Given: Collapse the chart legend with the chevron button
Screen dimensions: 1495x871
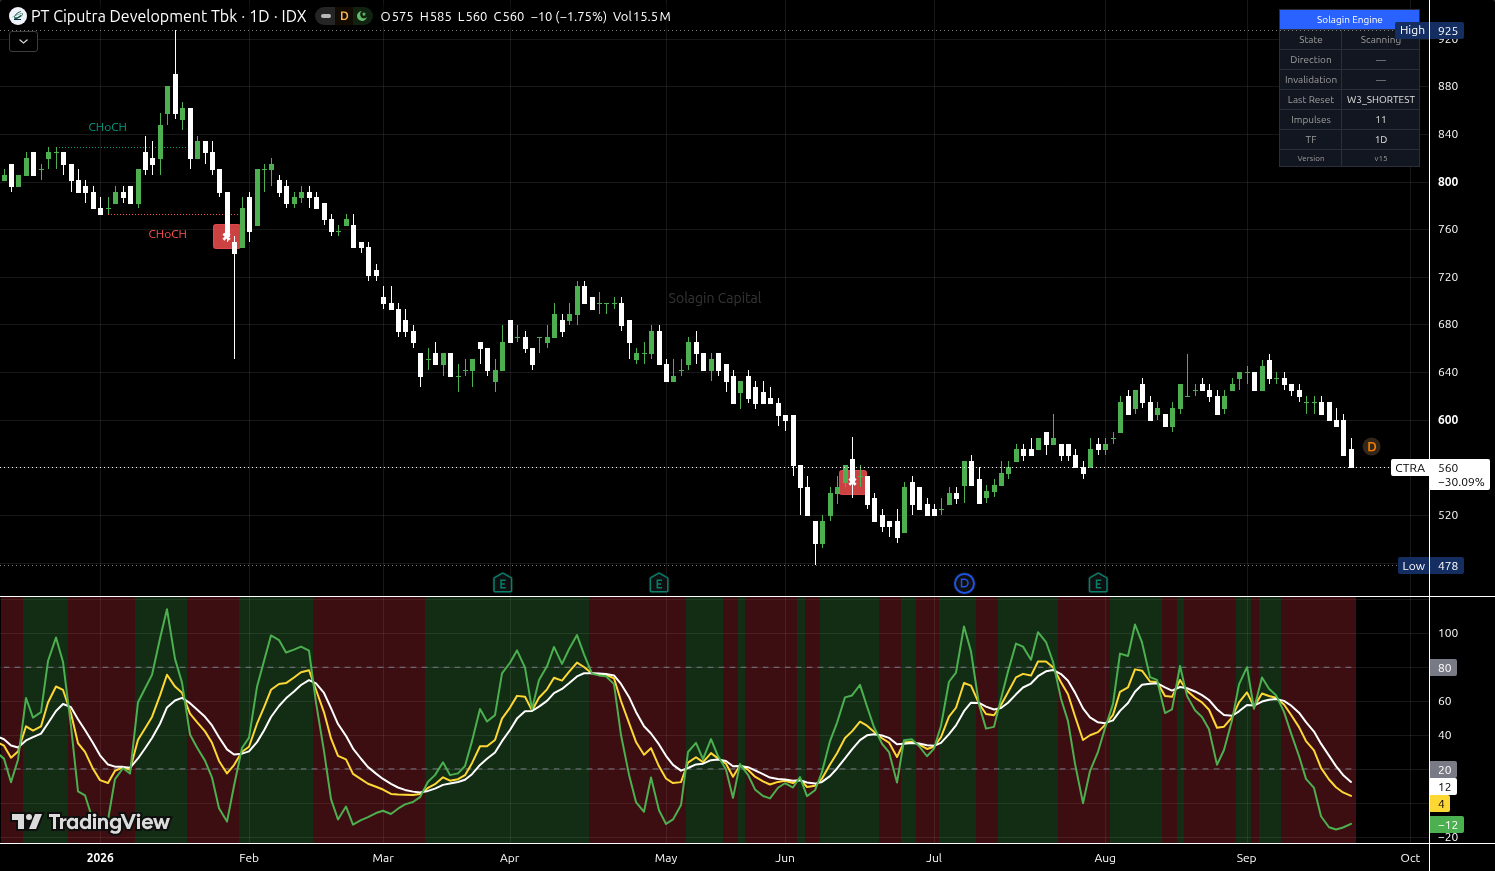Looking at the screenshot, I should 23,41.
